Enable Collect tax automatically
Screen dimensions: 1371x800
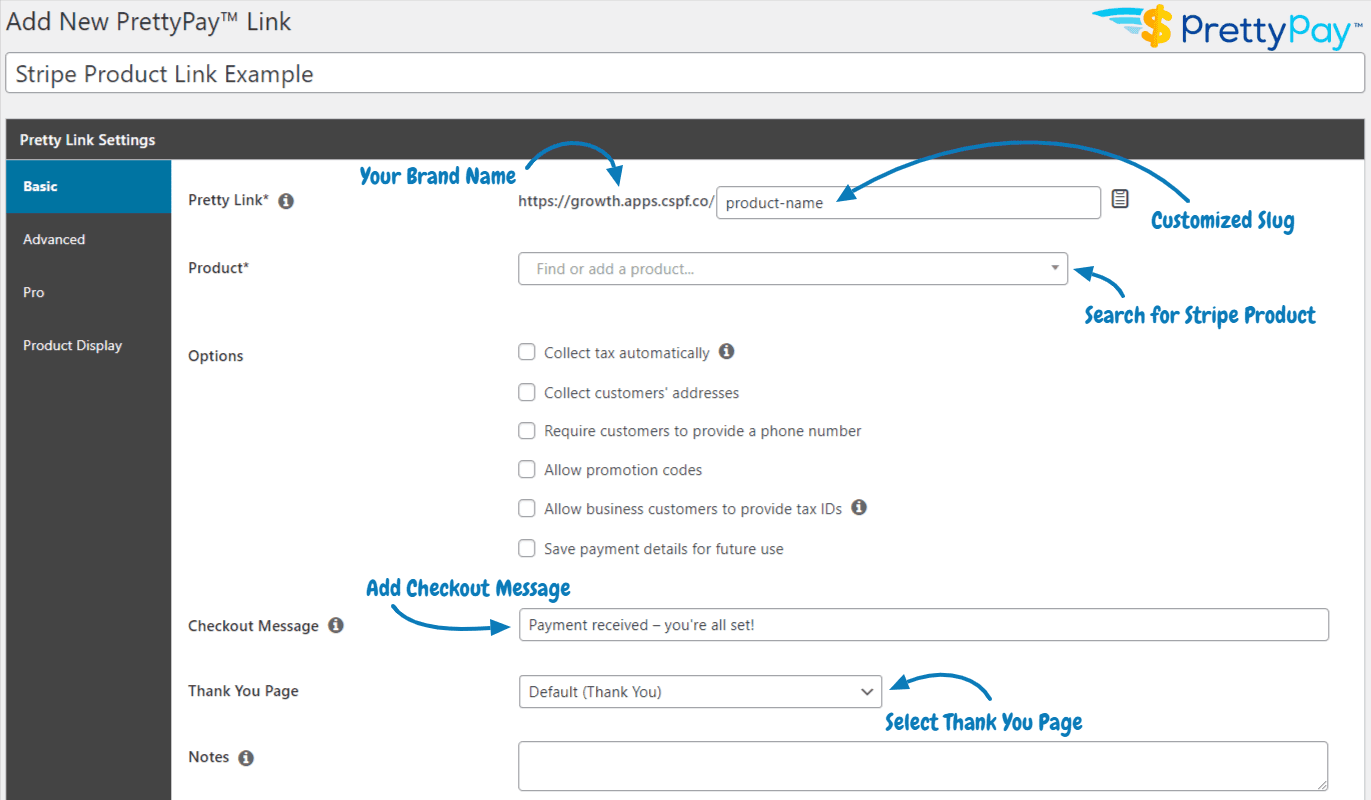pos(527,352)
